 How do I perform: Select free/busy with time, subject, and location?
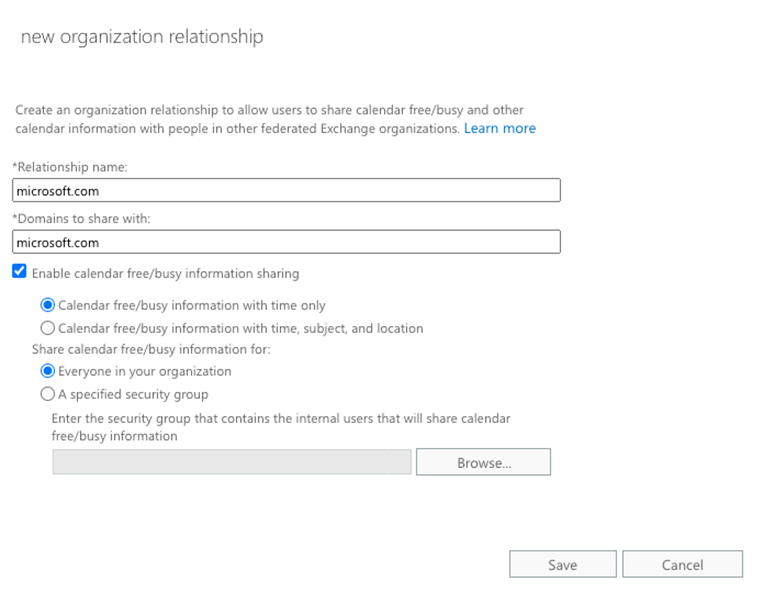47,328
